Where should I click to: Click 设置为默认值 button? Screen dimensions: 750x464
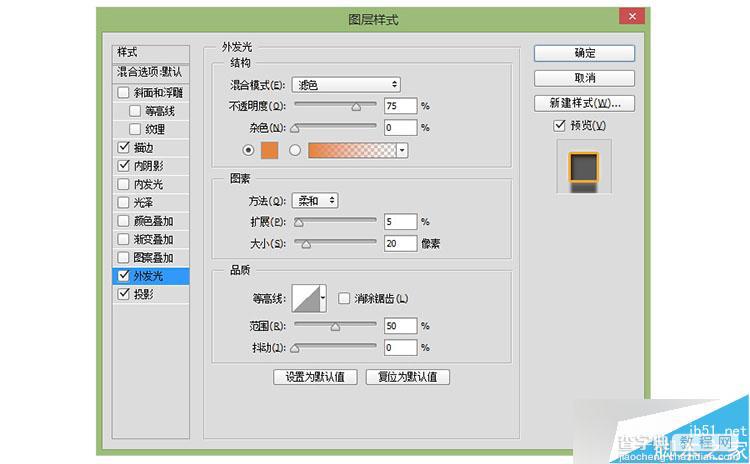coord(315,377)
